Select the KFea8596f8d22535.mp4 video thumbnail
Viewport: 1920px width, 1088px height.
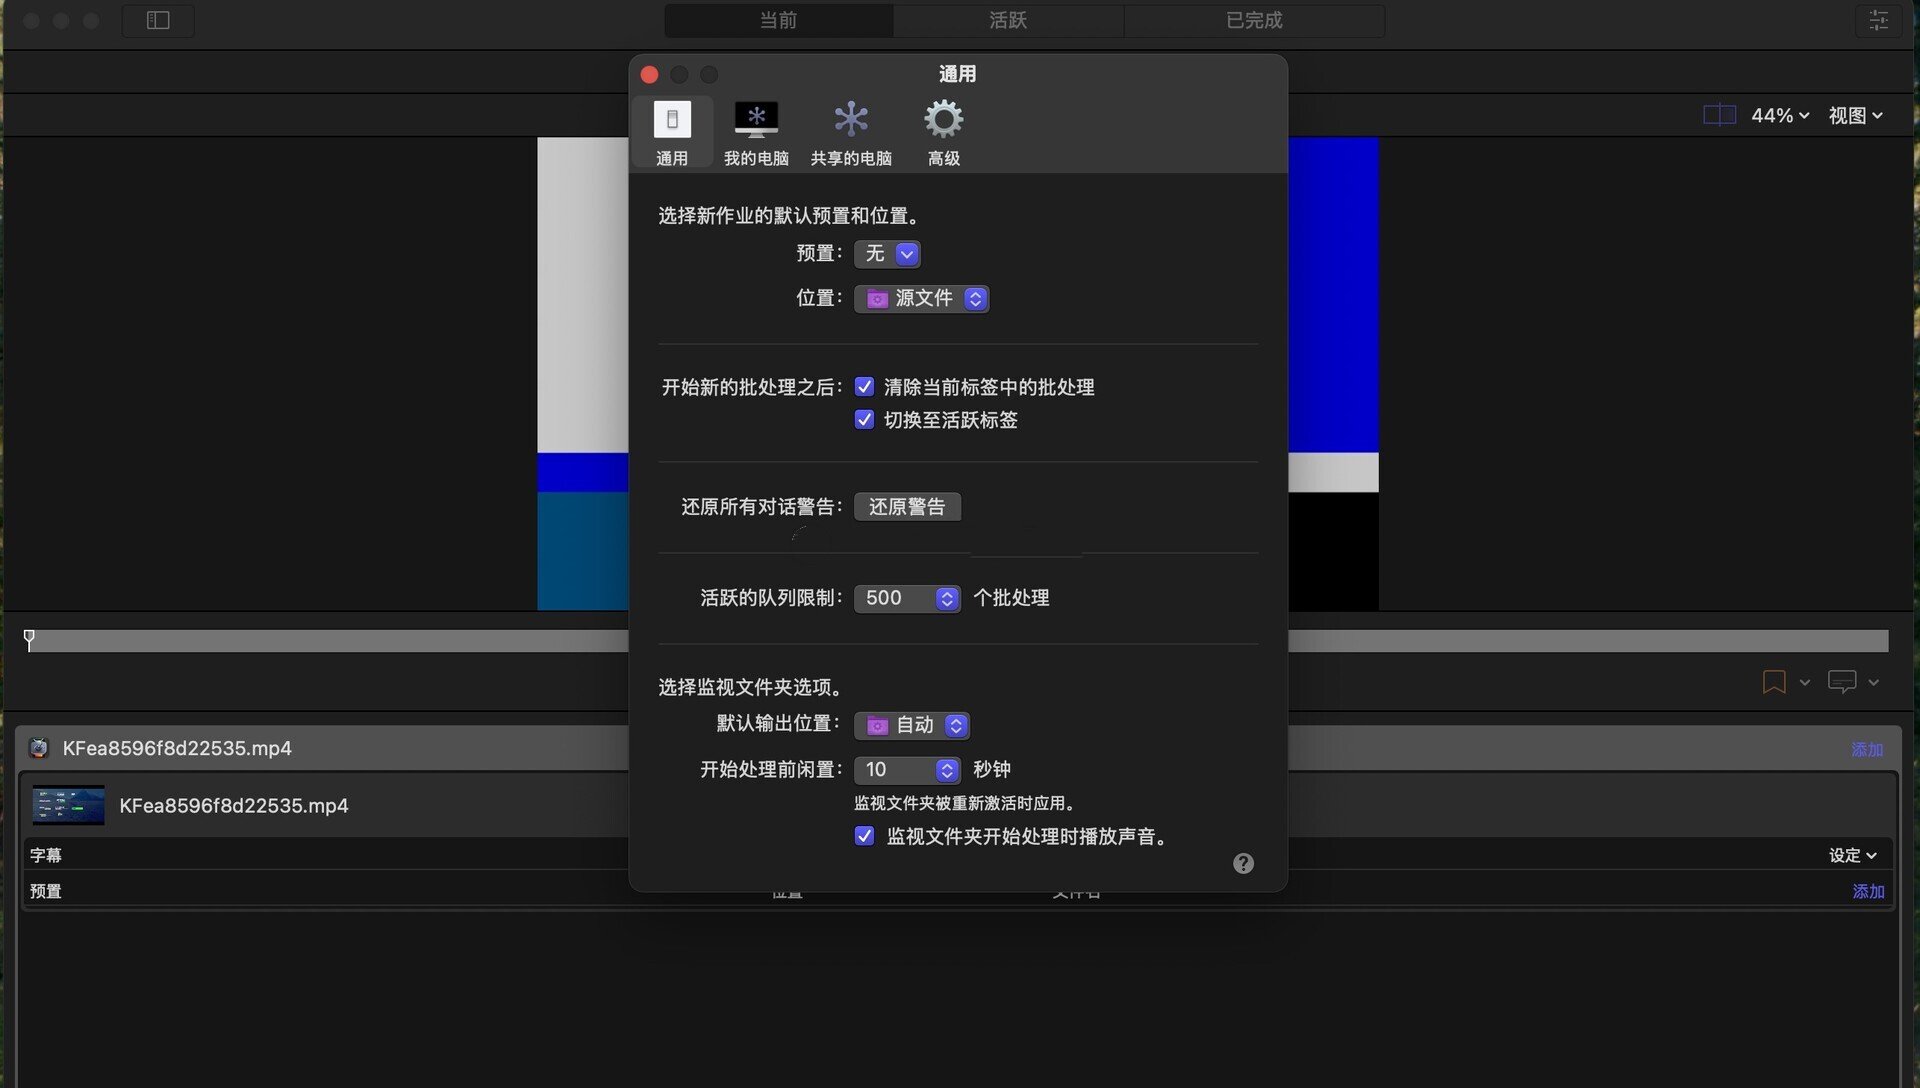click(68, 806)
